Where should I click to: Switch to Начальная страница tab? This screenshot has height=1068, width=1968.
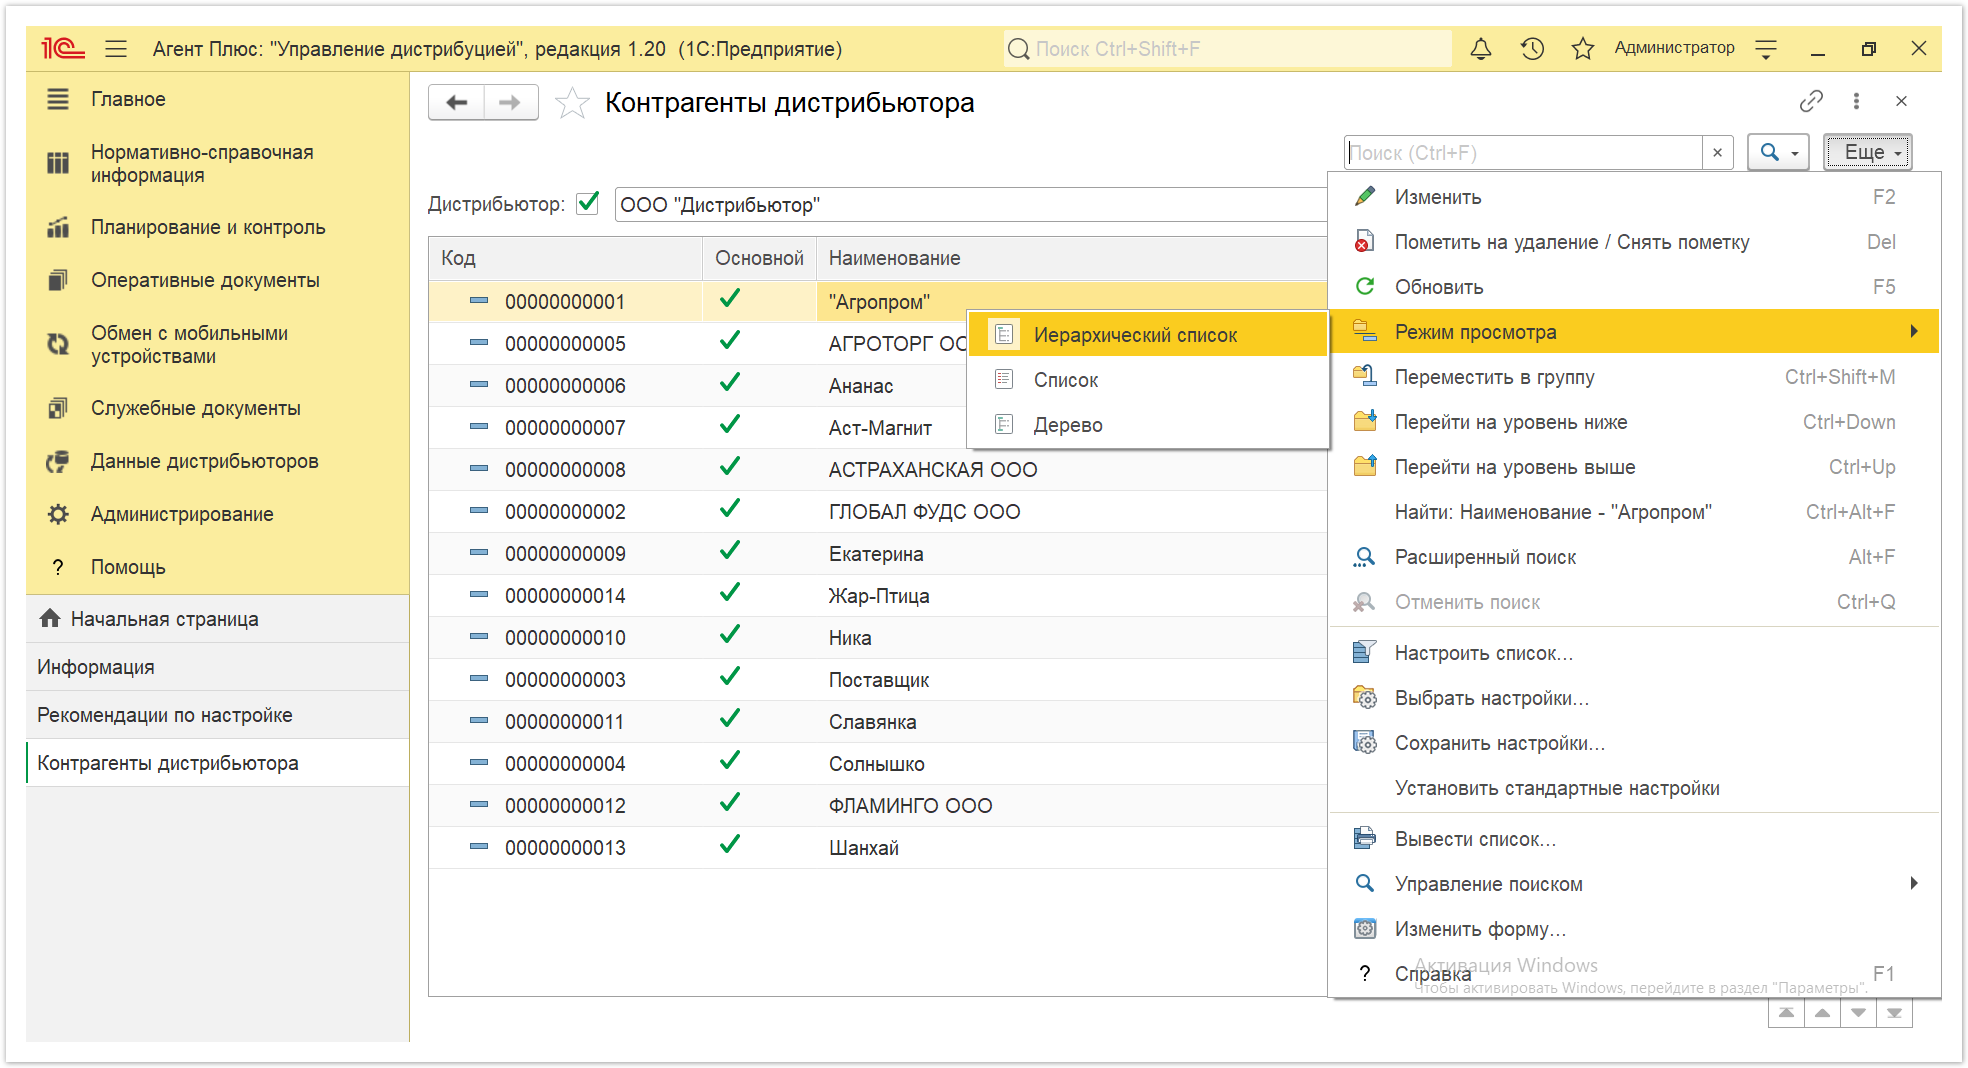pyautogui.click(x=217, y=619)
